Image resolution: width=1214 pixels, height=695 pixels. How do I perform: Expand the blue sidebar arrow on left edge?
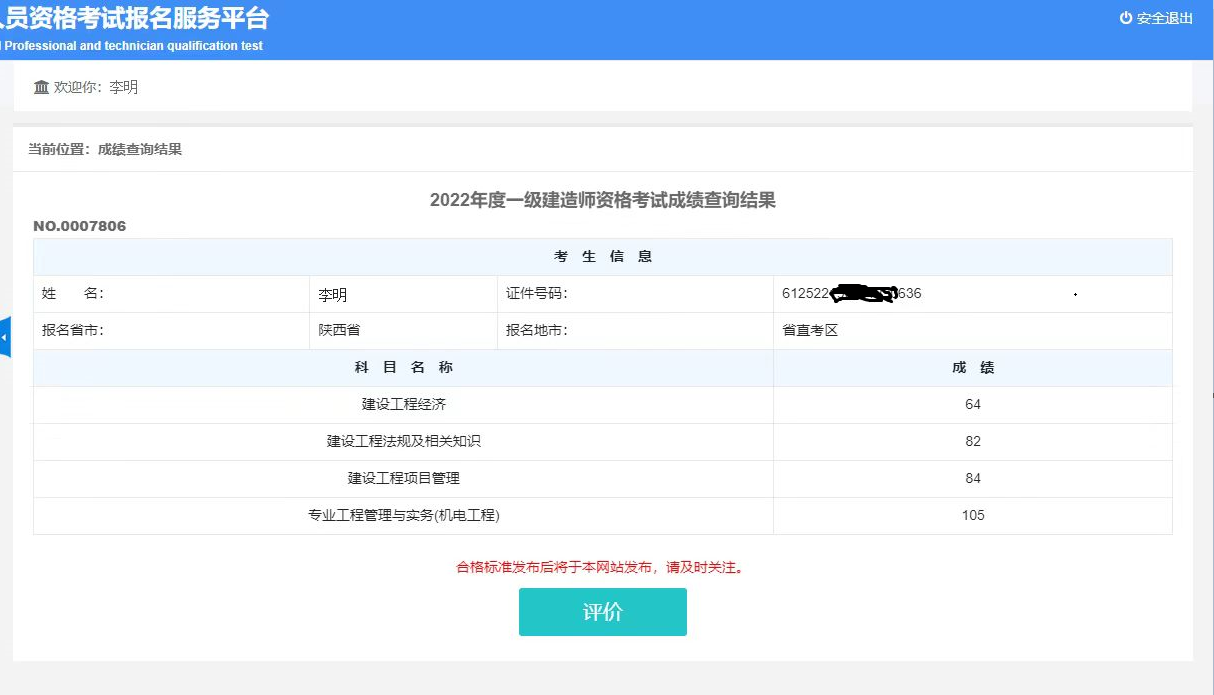5,337
